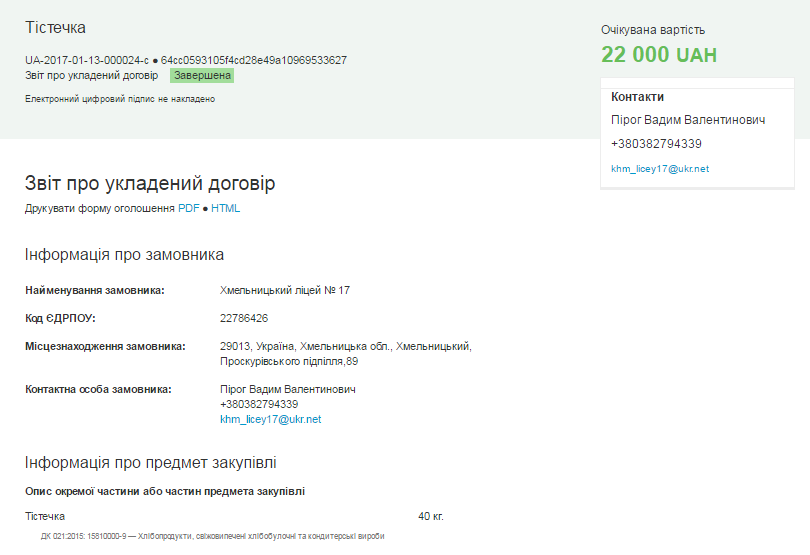Select ЄДРПОУ code 22786426
Image resolution: width=810 pixels, height=555 pixels.
tap(244, 318)
